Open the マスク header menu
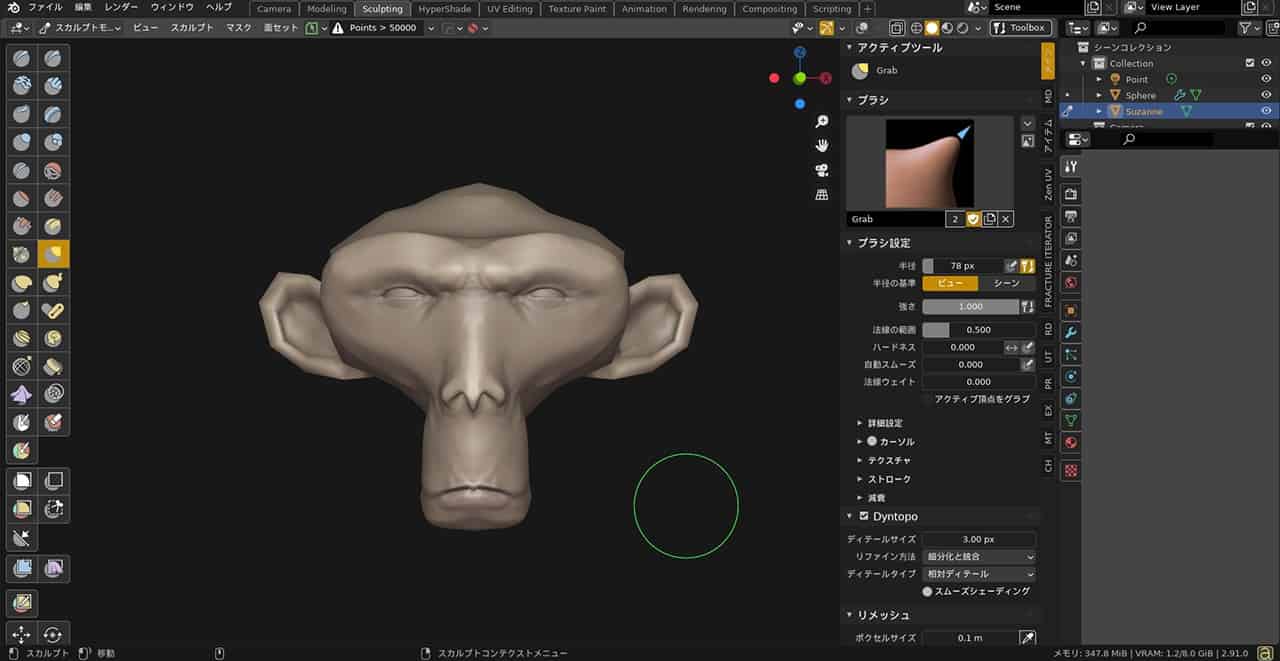This screenshot has width=1280, height=661. coord(239,28)
